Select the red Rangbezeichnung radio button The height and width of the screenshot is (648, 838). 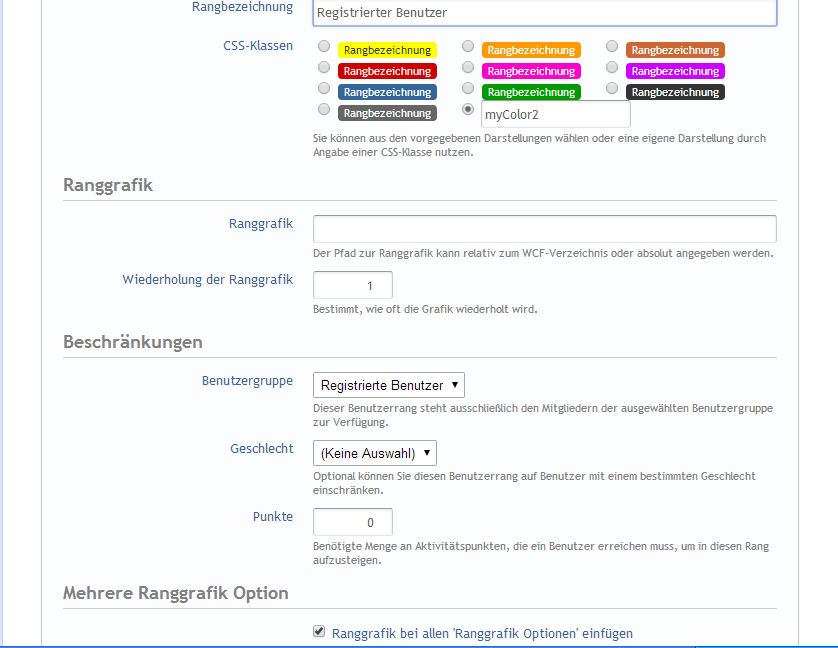coord(324,68)
